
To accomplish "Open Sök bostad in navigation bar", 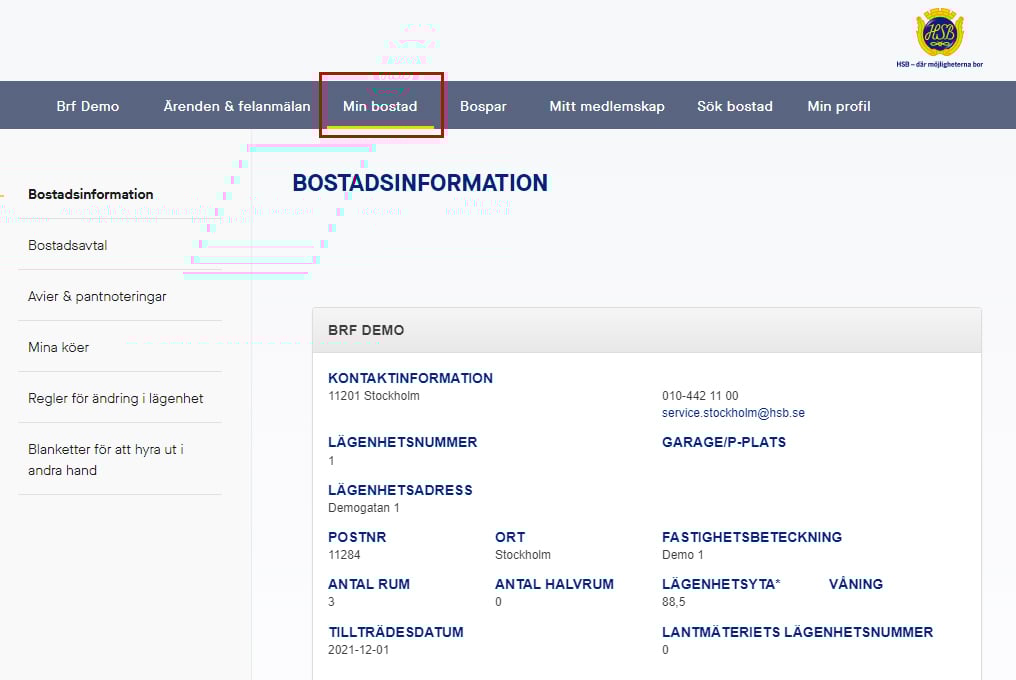I will point(734,106).
